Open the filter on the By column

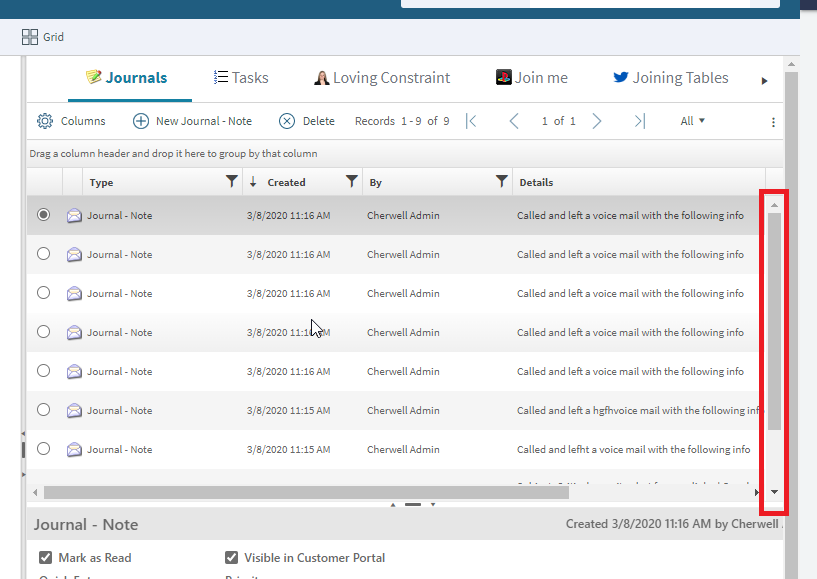point(502,181)
